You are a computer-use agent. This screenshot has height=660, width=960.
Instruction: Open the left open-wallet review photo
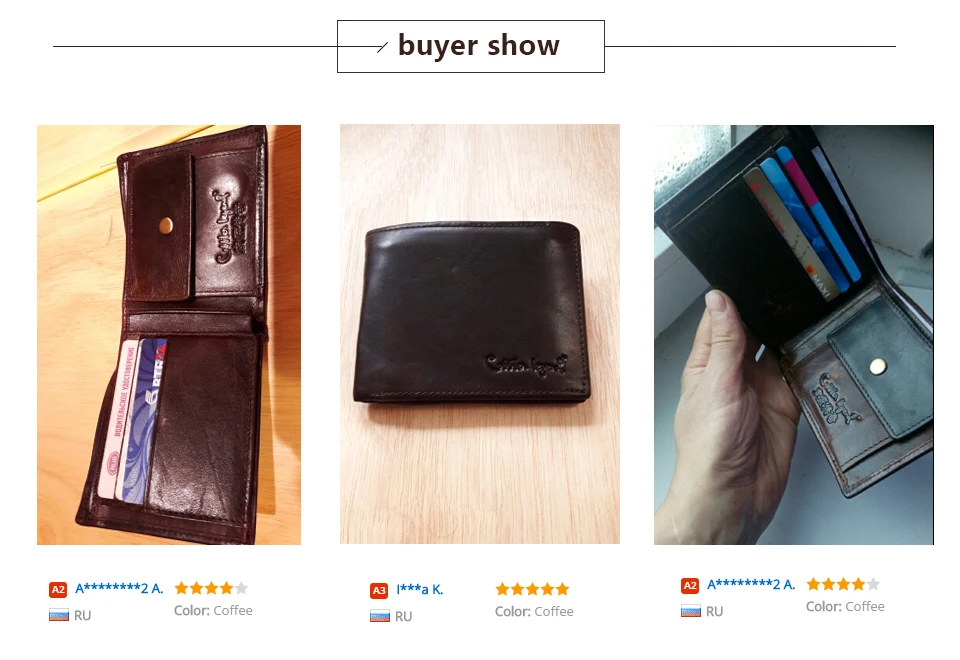(169, 335)
